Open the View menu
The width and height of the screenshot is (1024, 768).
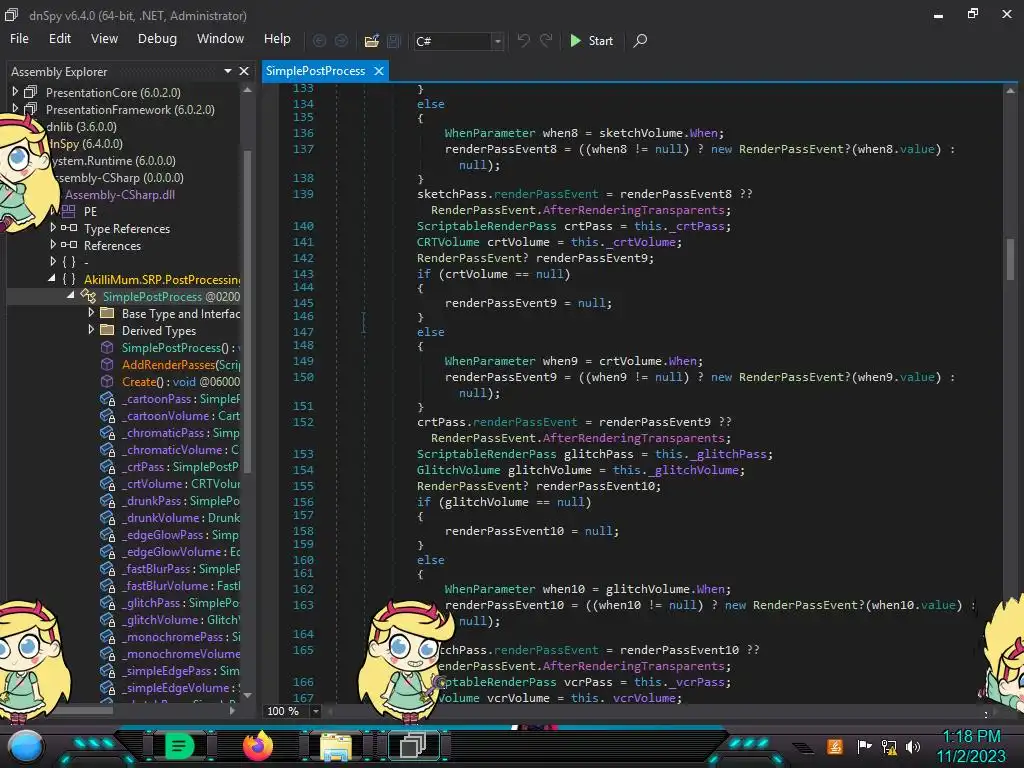click(x=104, y=39)
